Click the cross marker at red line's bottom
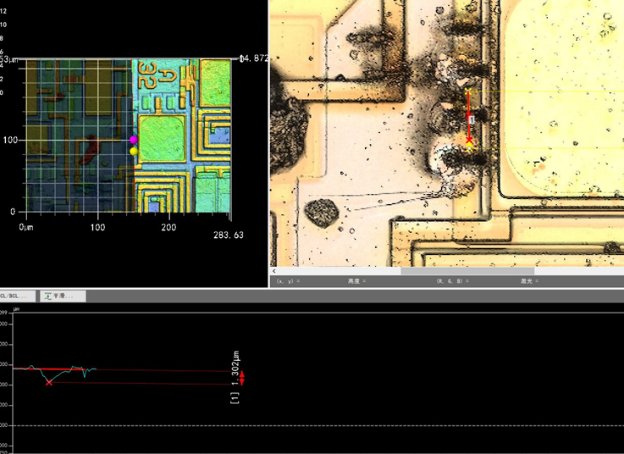624x454 pixels. pyautogui.click(x=469, y=142)
